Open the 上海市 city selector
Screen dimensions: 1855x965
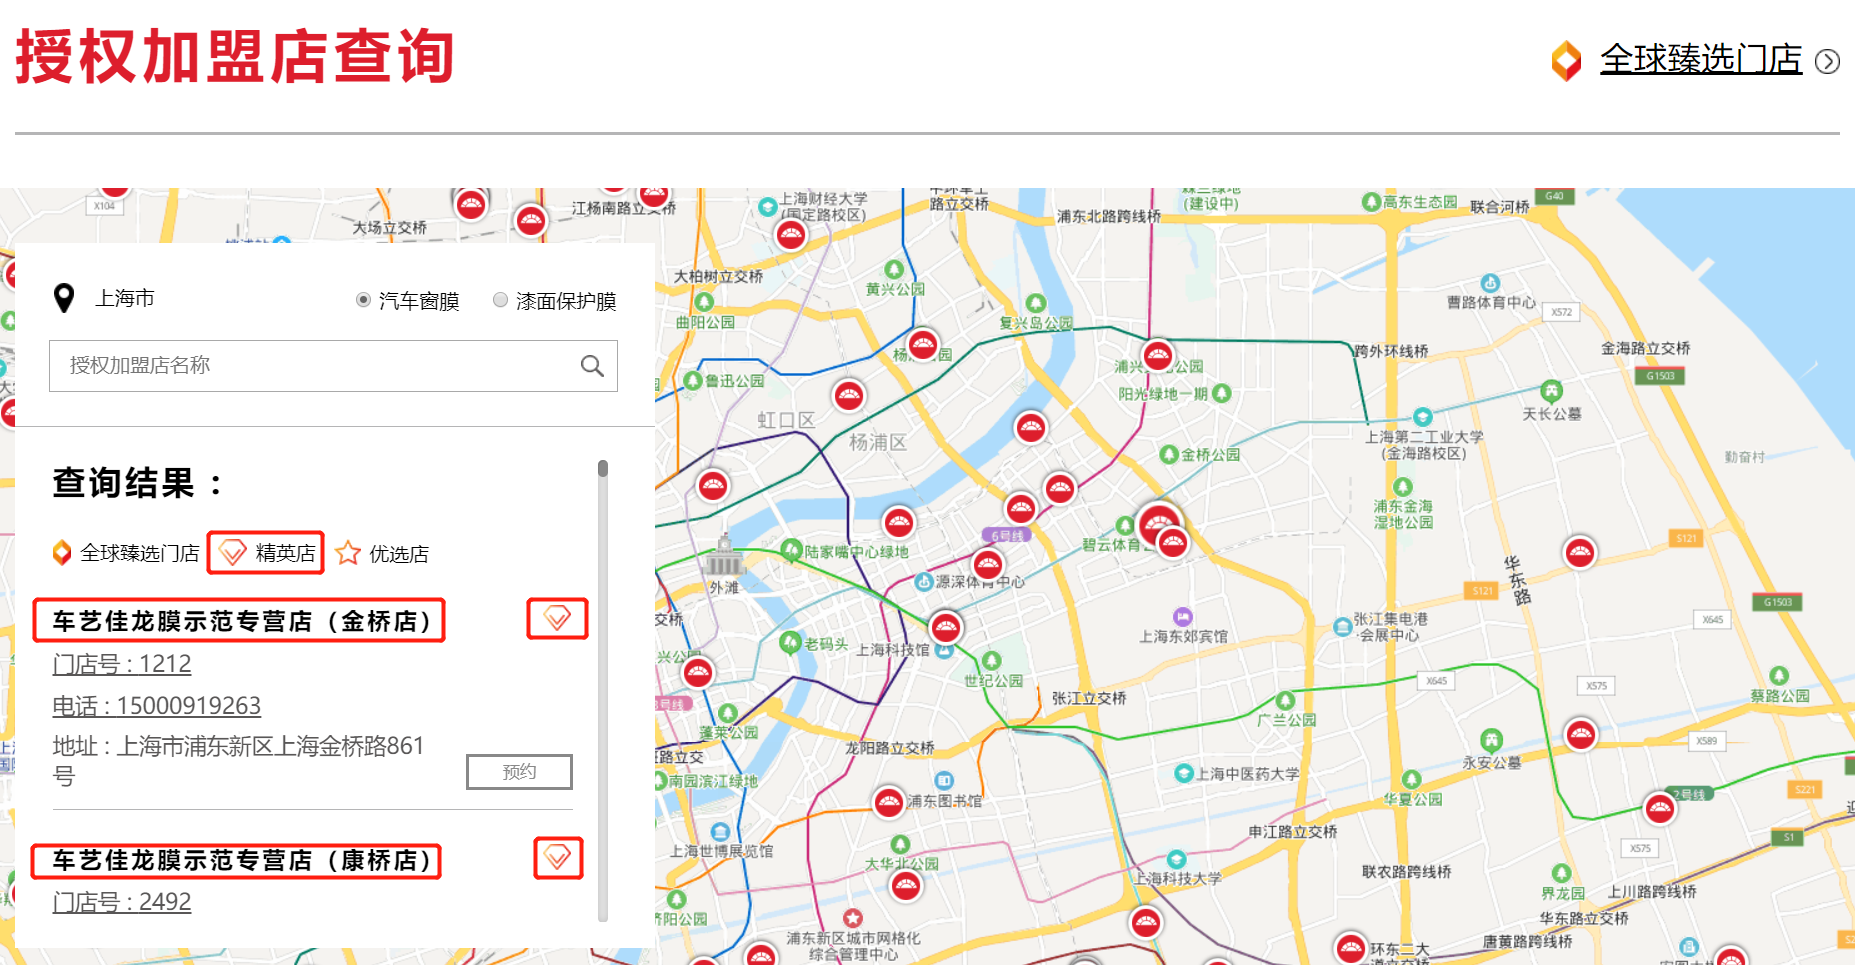(125, 298)
